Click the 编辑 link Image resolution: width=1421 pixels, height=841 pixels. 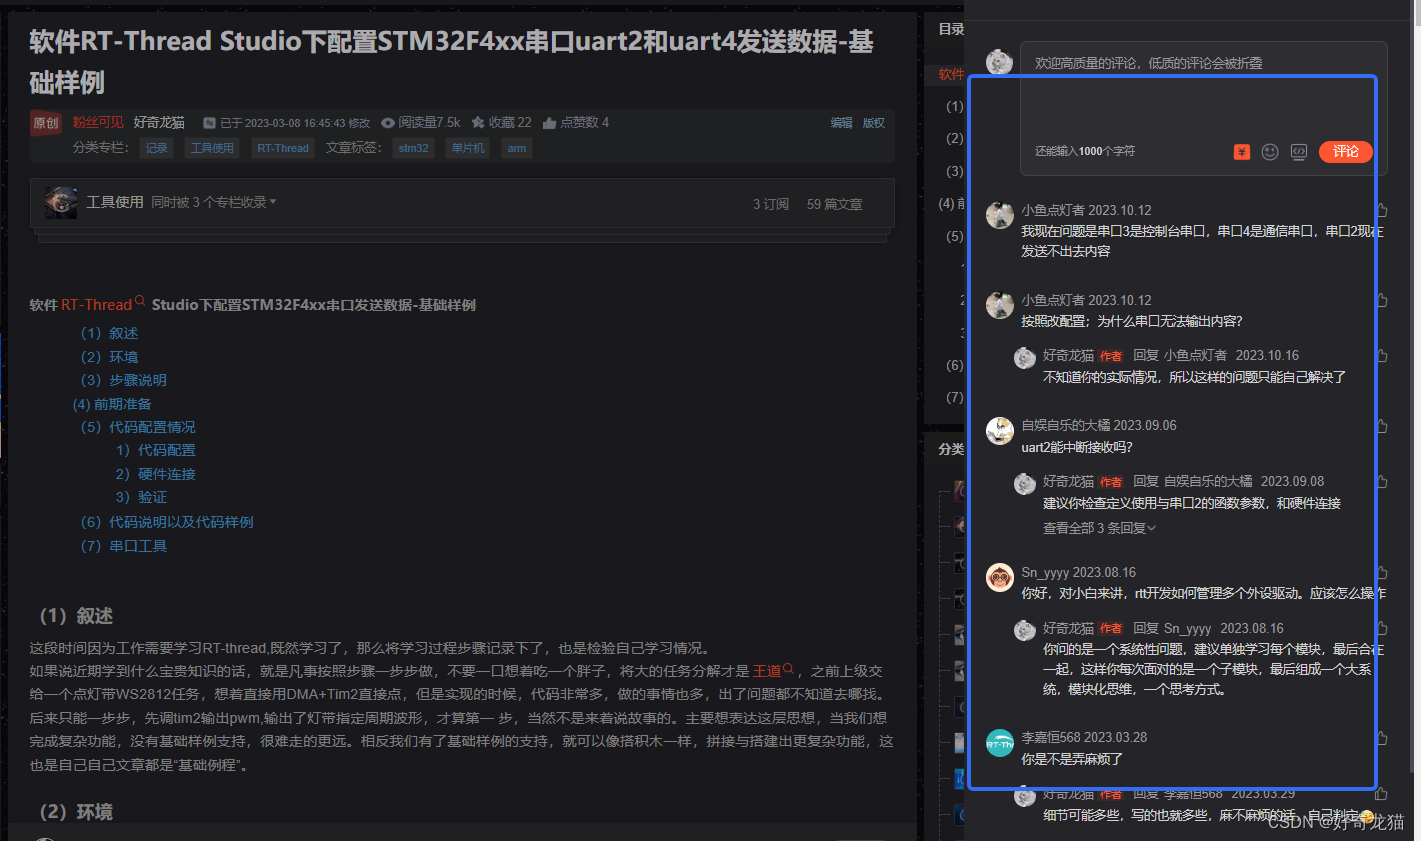tap(841, 123)
